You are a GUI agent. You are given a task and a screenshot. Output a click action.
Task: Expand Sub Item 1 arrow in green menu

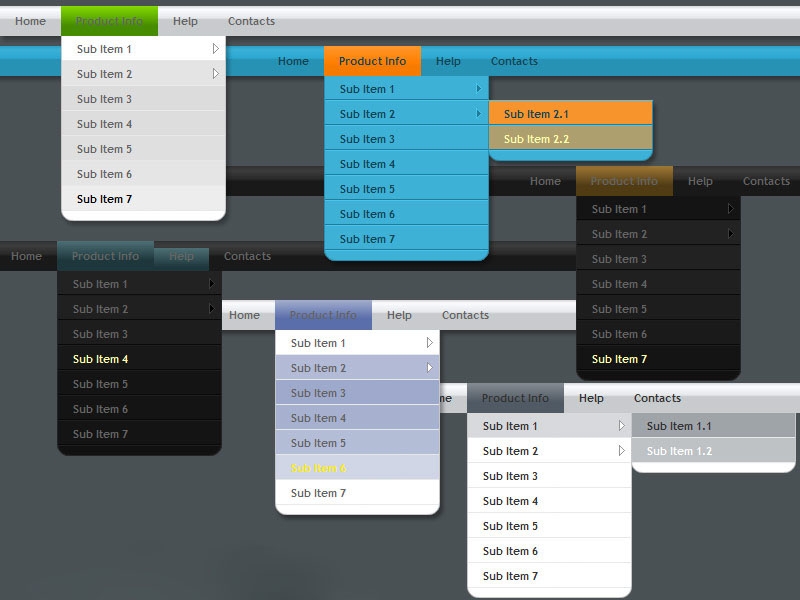(216, 48)
